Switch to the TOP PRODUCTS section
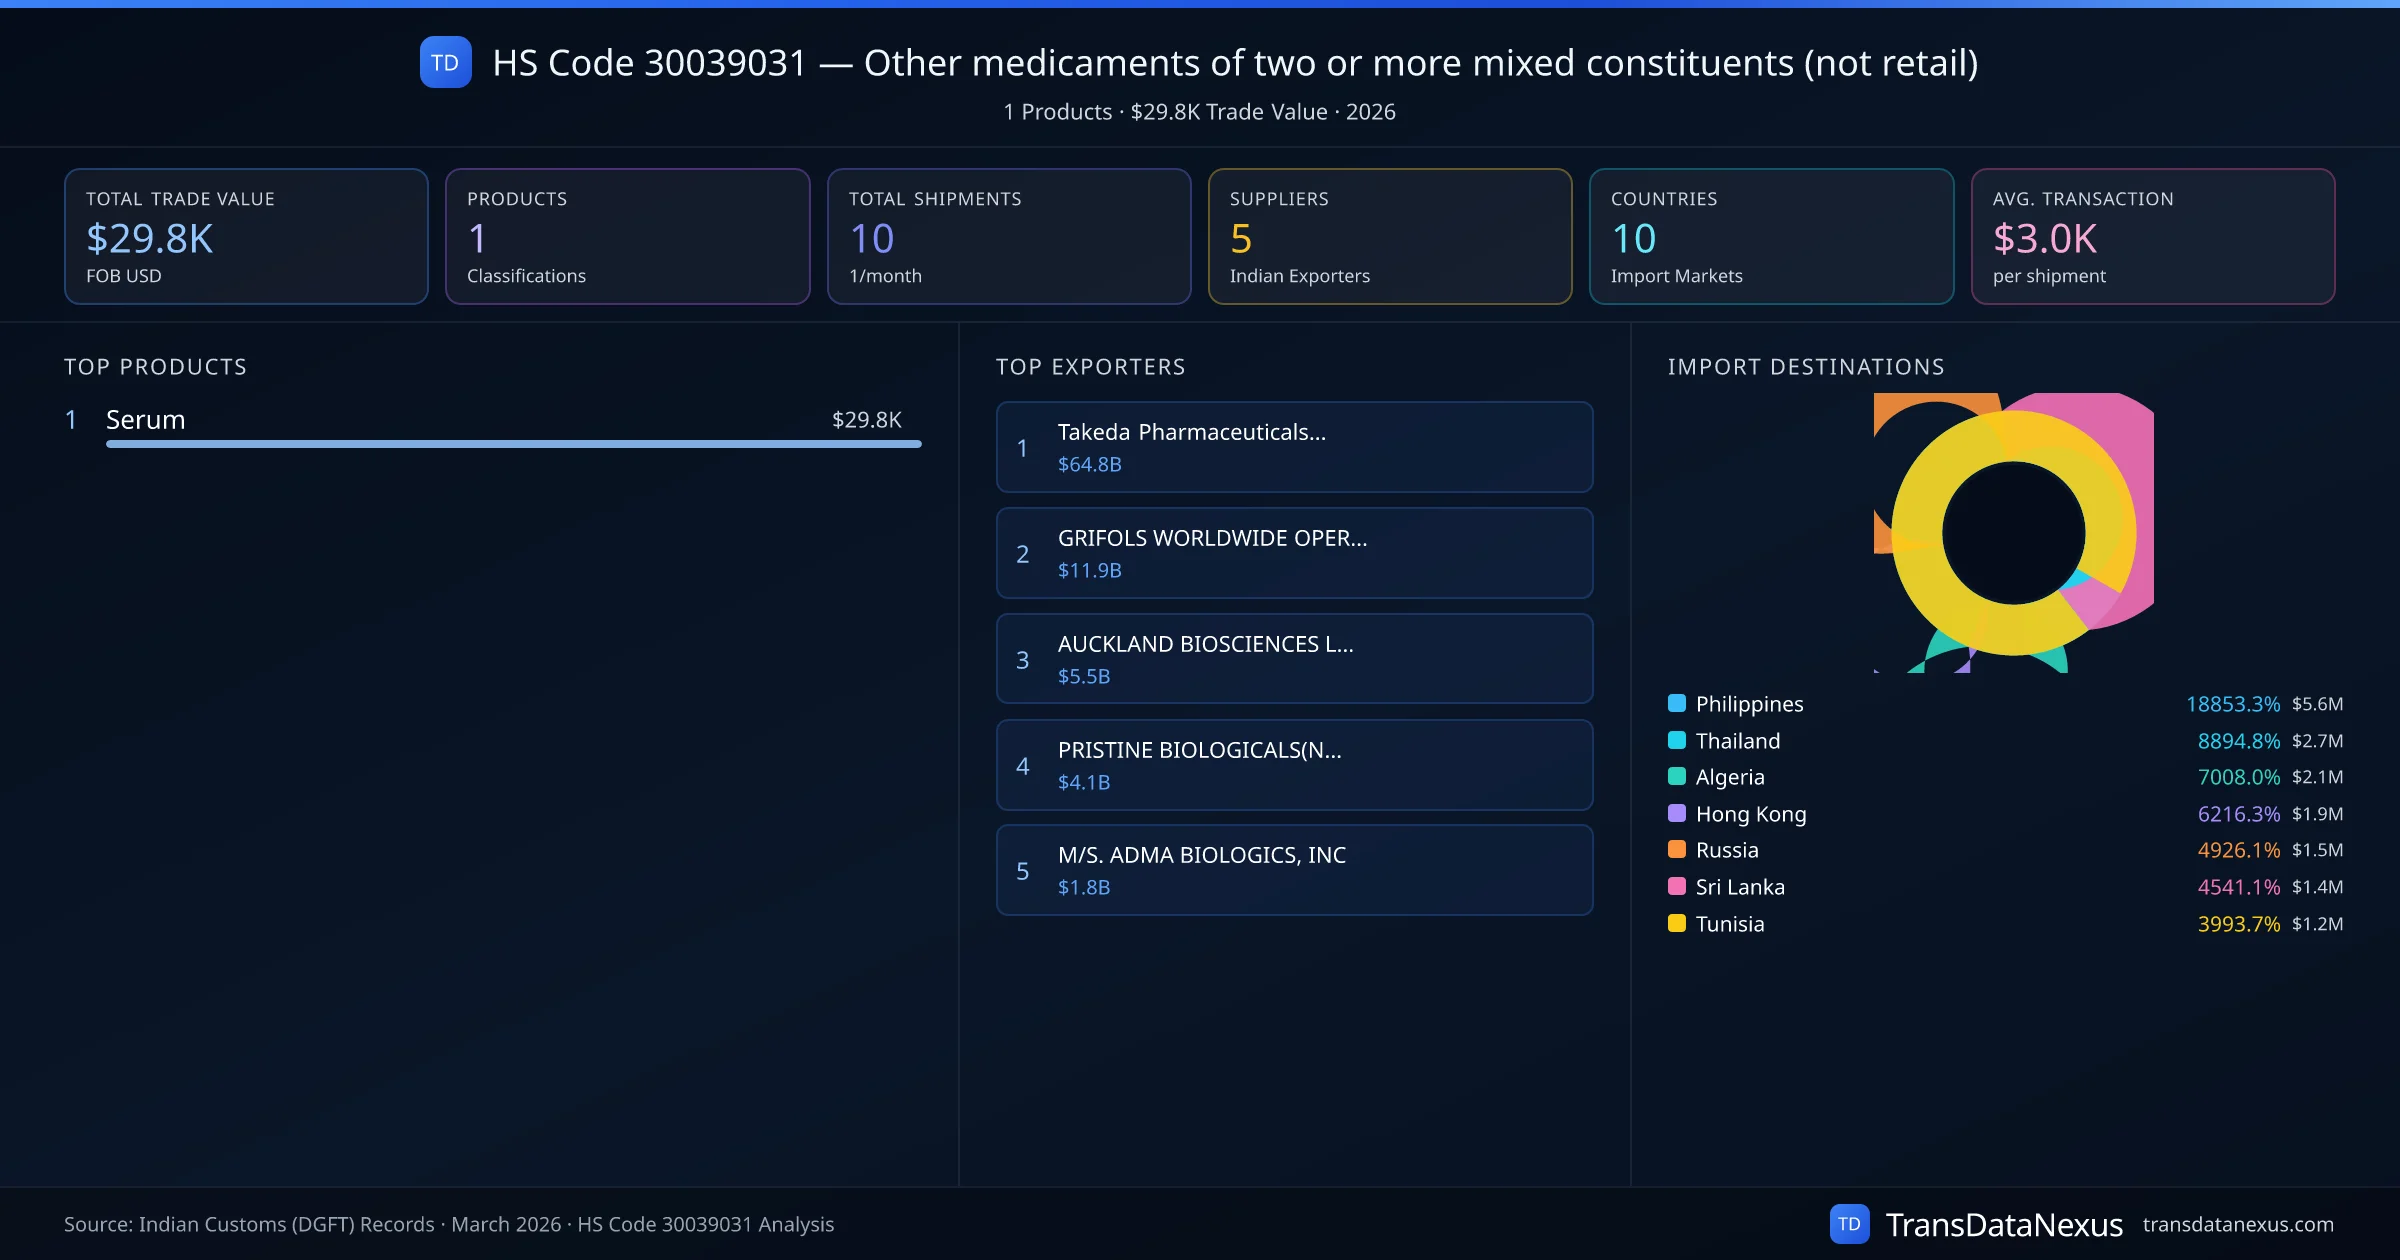The width and height of the screenshot is (2400, 1260). pos(155,367)
